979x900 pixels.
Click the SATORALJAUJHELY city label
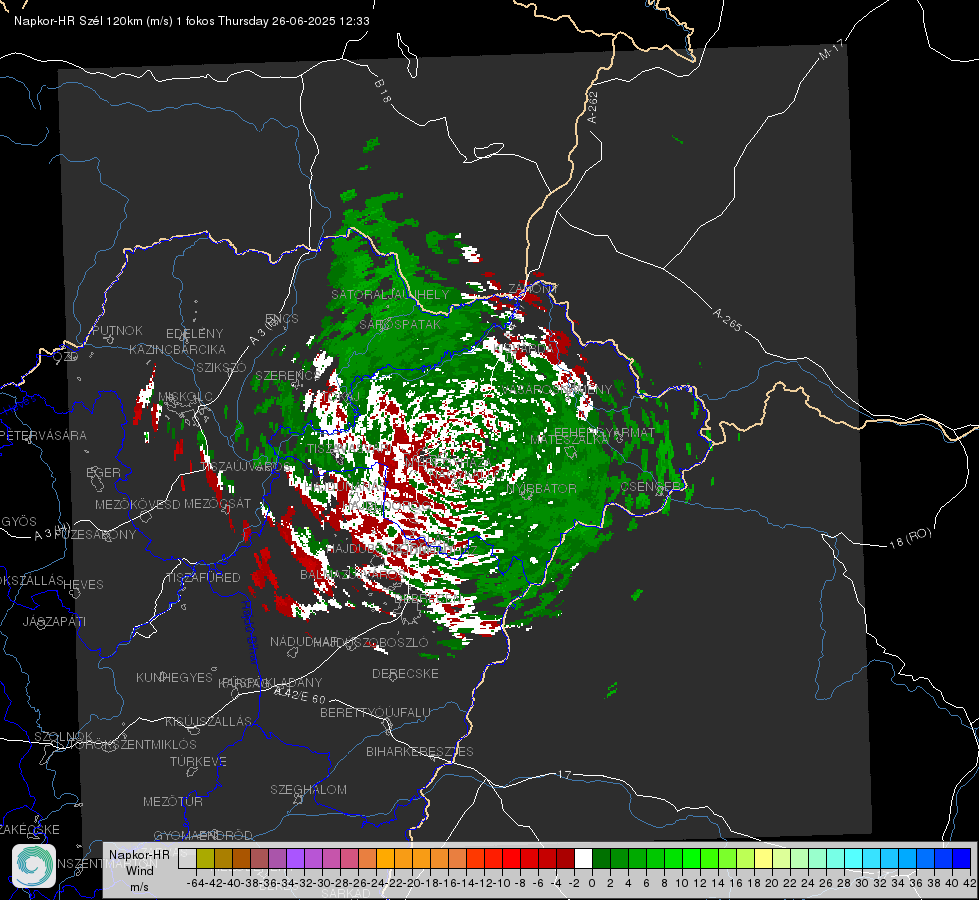tap(390, 294)
